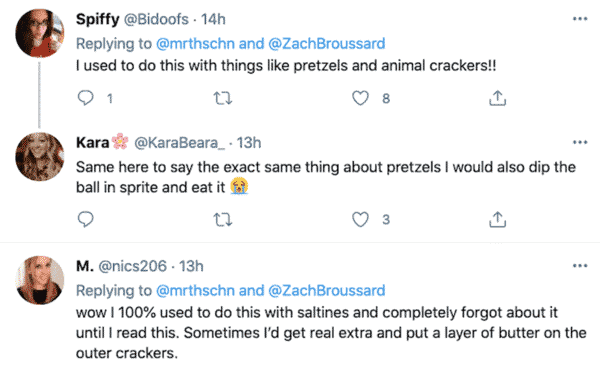Visit @ZachBroussard link in Spiffy's reply
The height and width of the screenshot is (368, 600).
(326, 44)
